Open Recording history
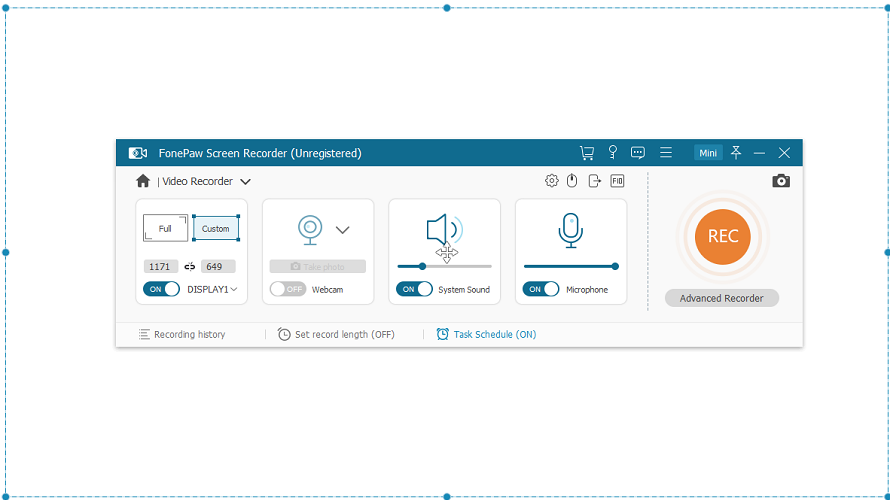The height and width of the screenshot is (500, 890). (182, 334)
